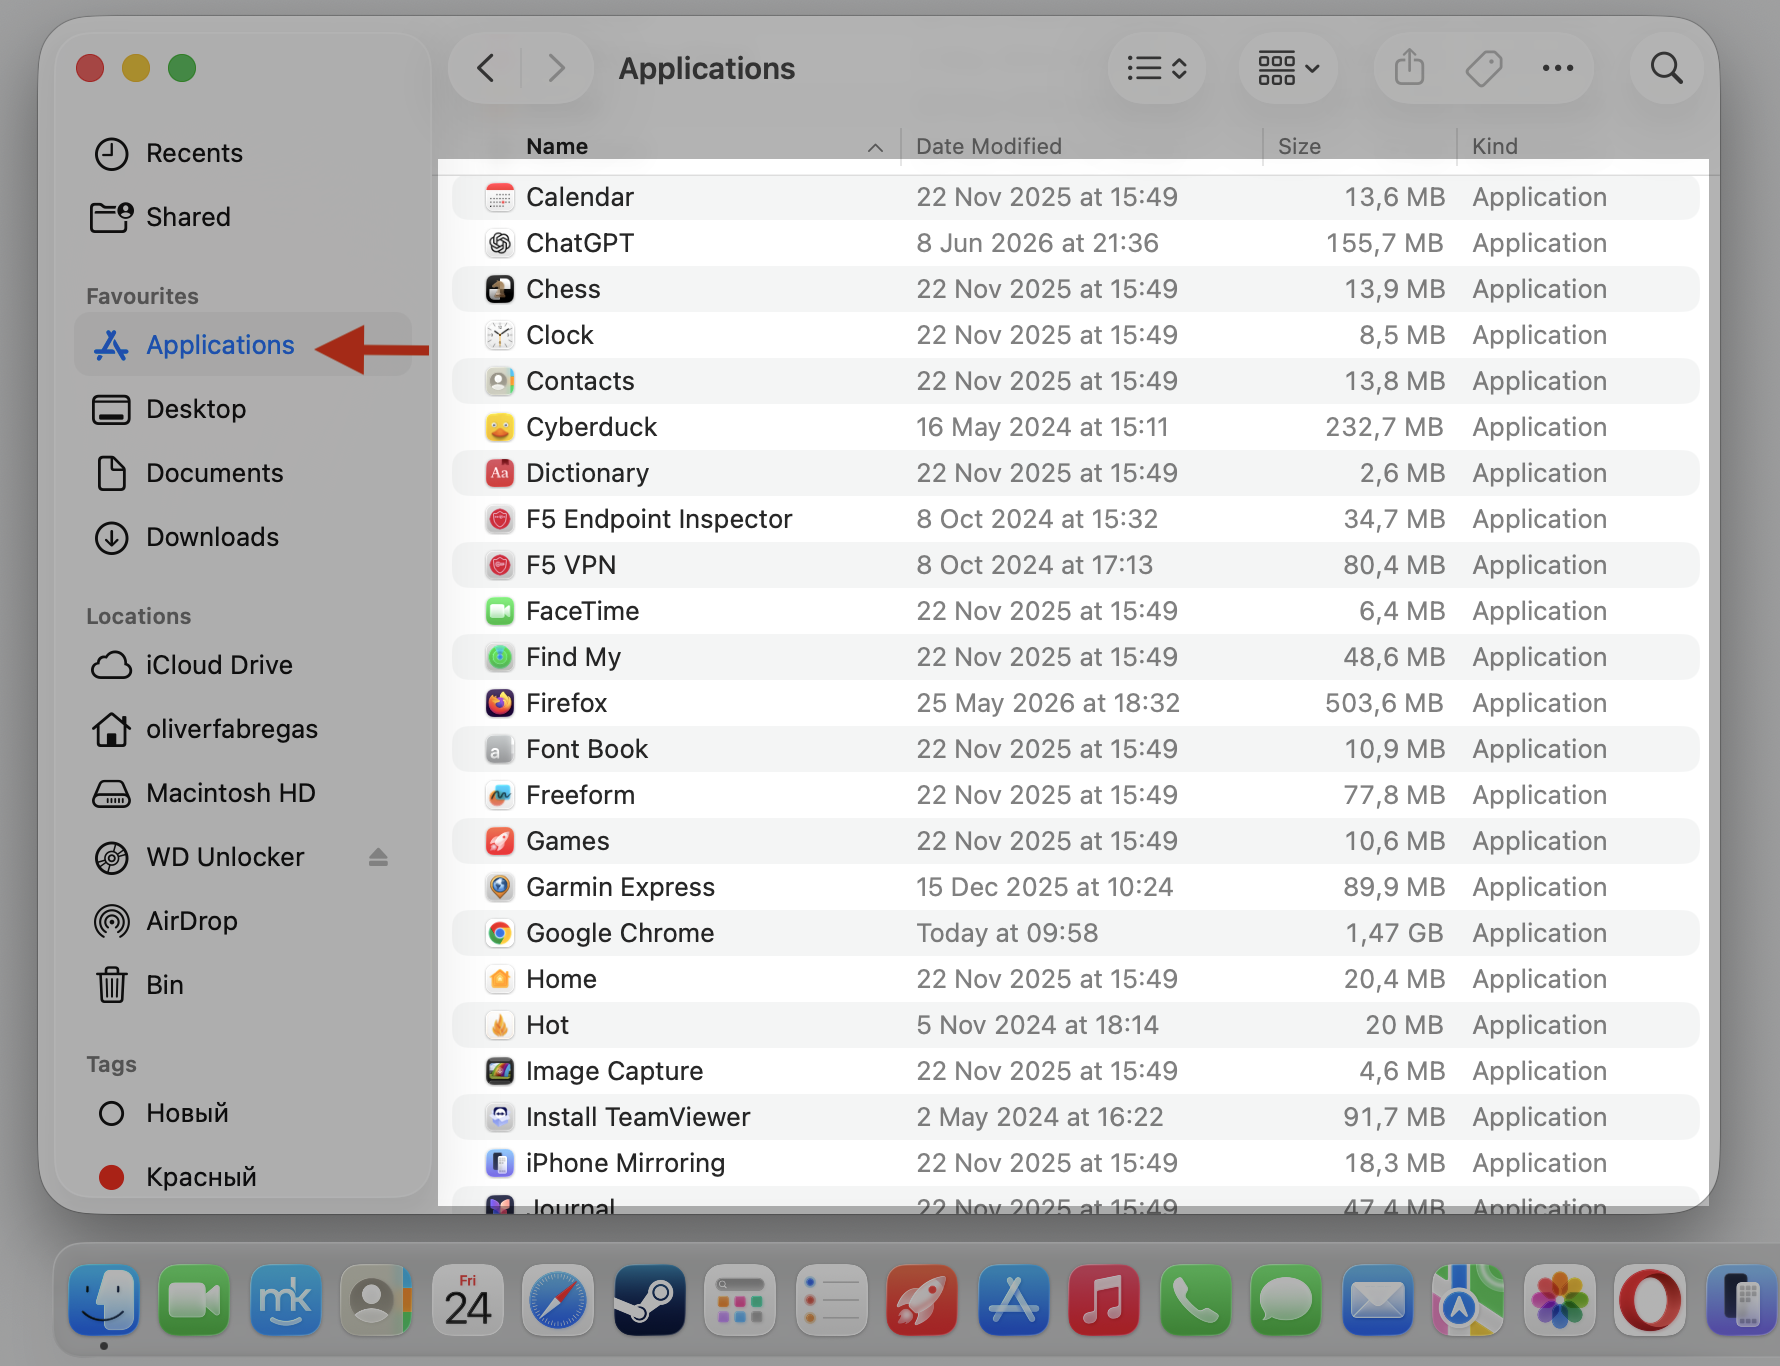Image resolution: width=1780 pixels, height=1366 pixels.
Task: Select the Install TeamViewer row
Action: click(1076, 1117)
